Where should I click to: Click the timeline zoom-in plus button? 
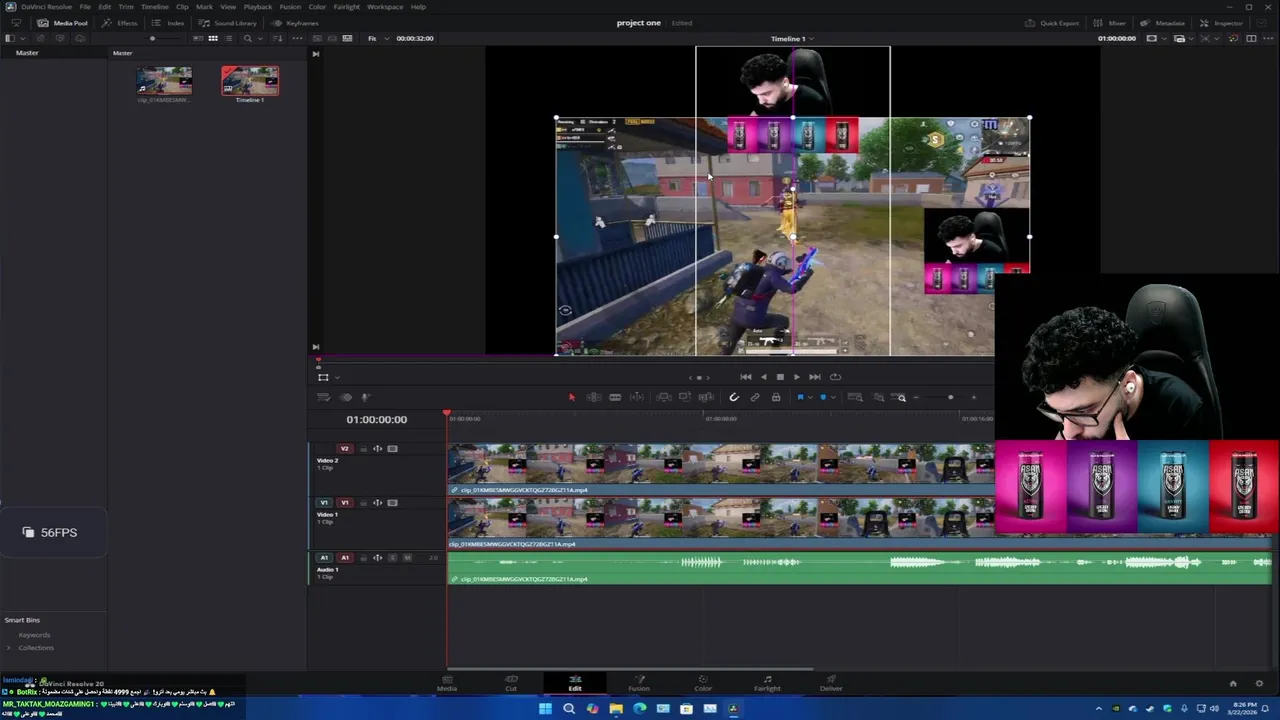point(974,397)
